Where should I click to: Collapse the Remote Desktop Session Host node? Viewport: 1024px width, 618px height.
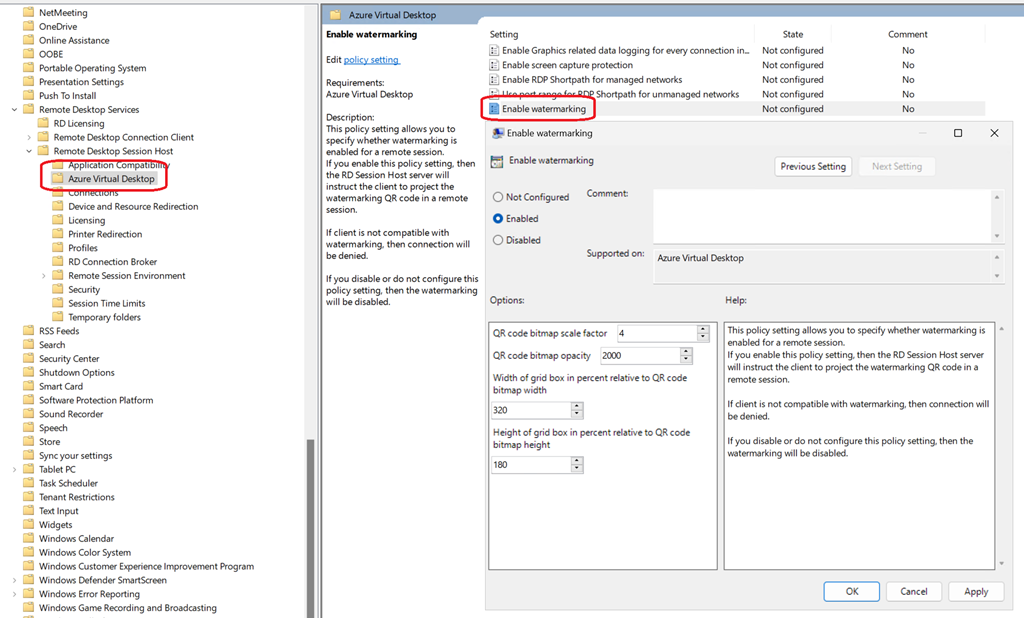click(29, 151)
